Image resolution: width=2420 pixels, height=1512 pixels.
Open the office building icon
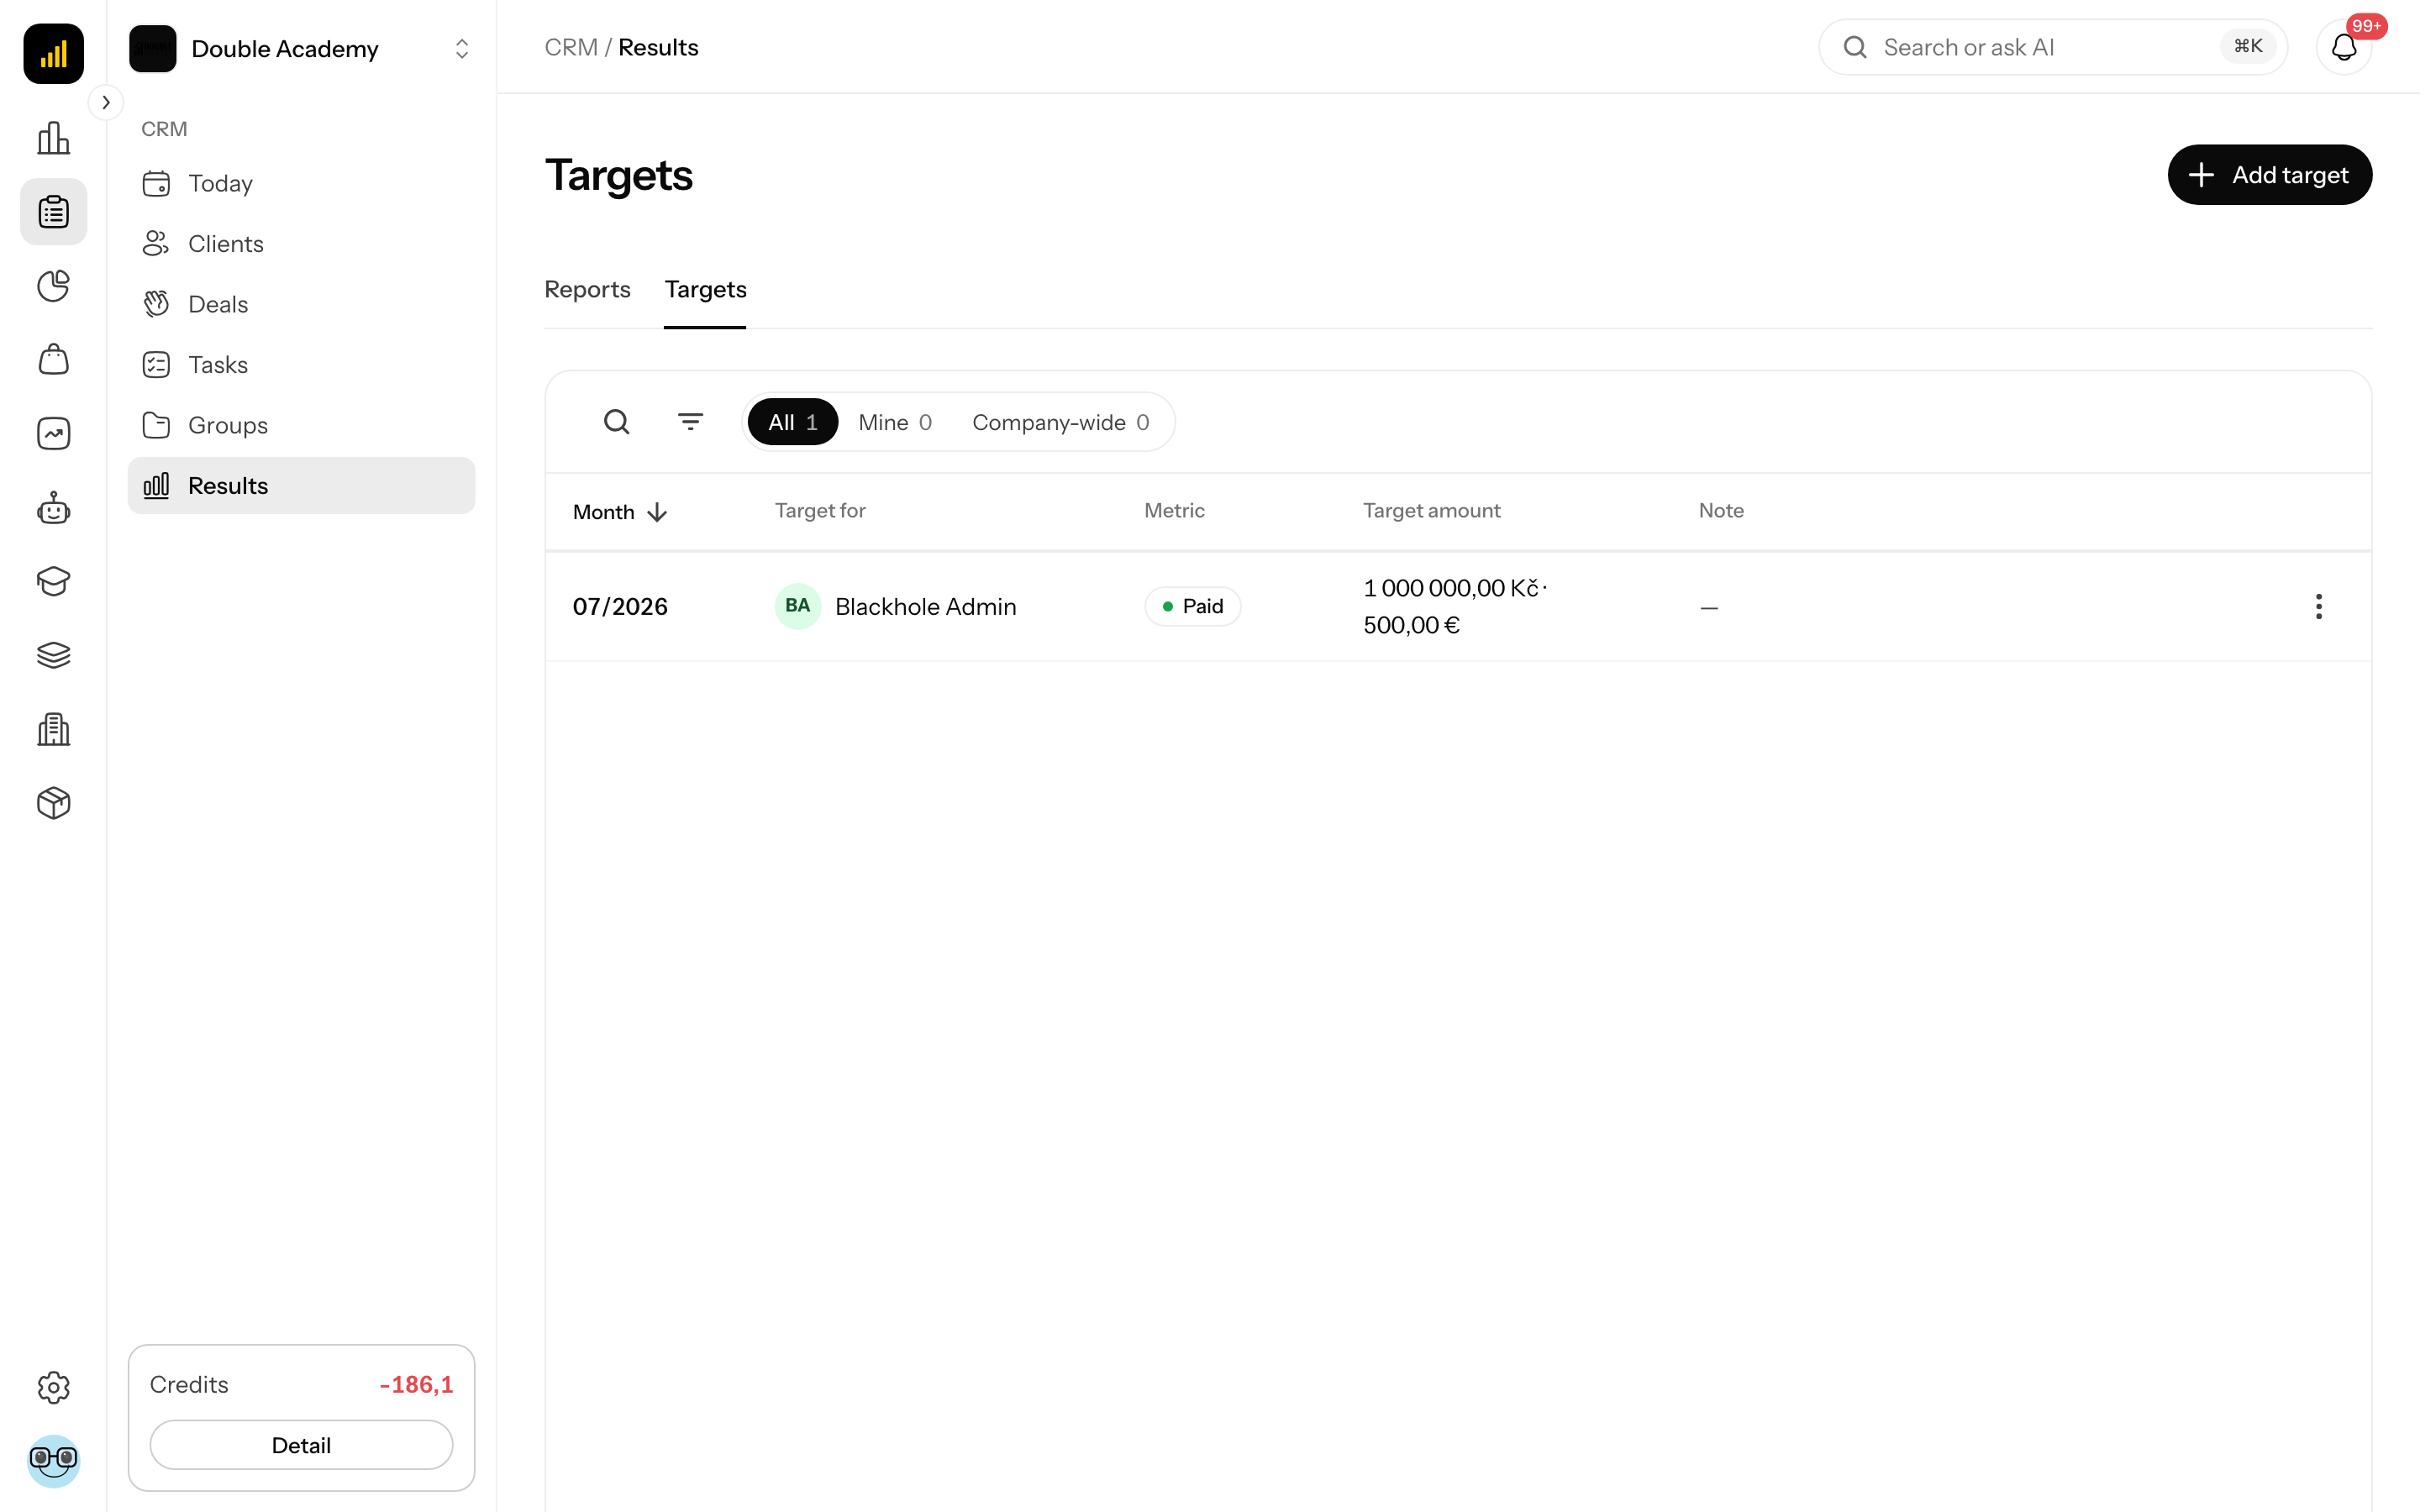[x=53, y=730]
